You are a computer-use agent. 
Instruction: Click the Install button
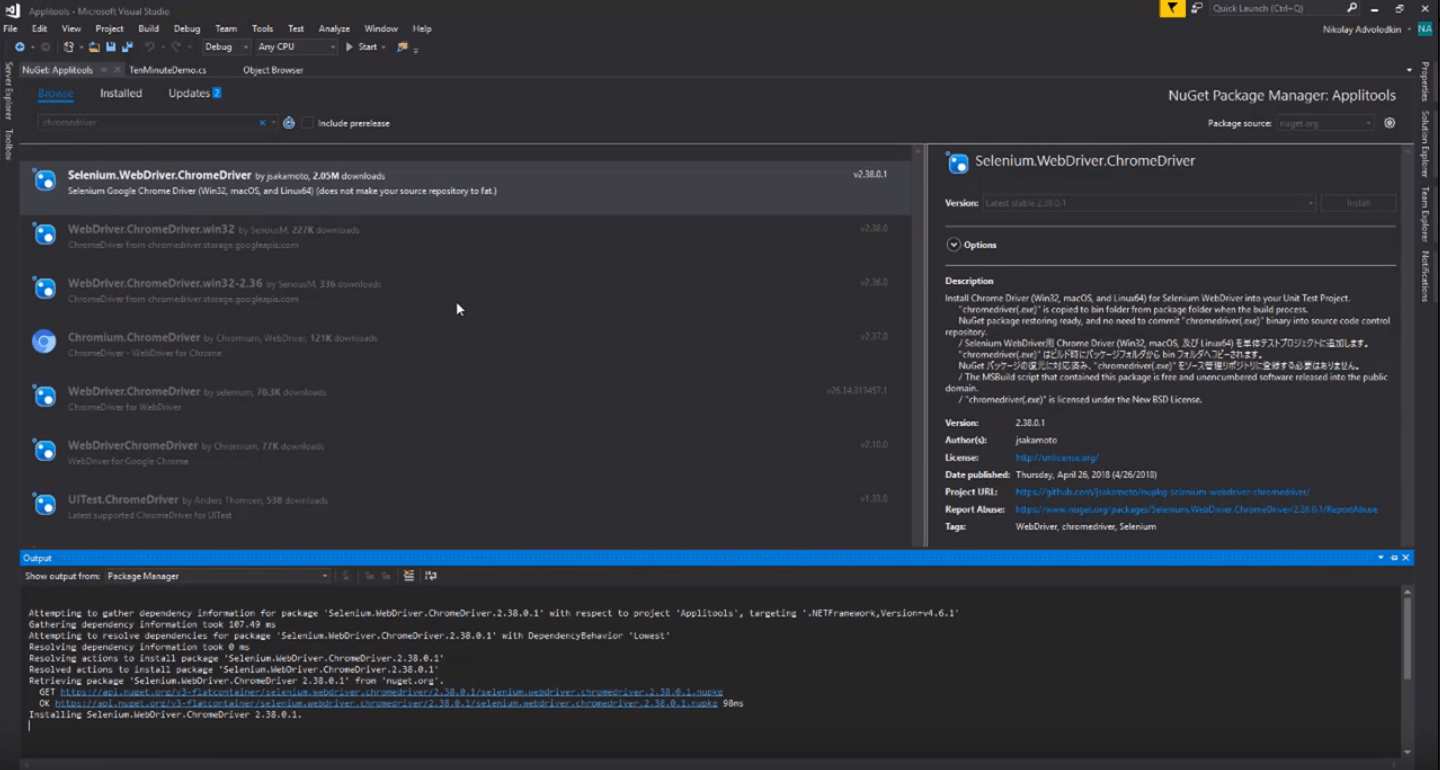click(x=1358, y=203)
